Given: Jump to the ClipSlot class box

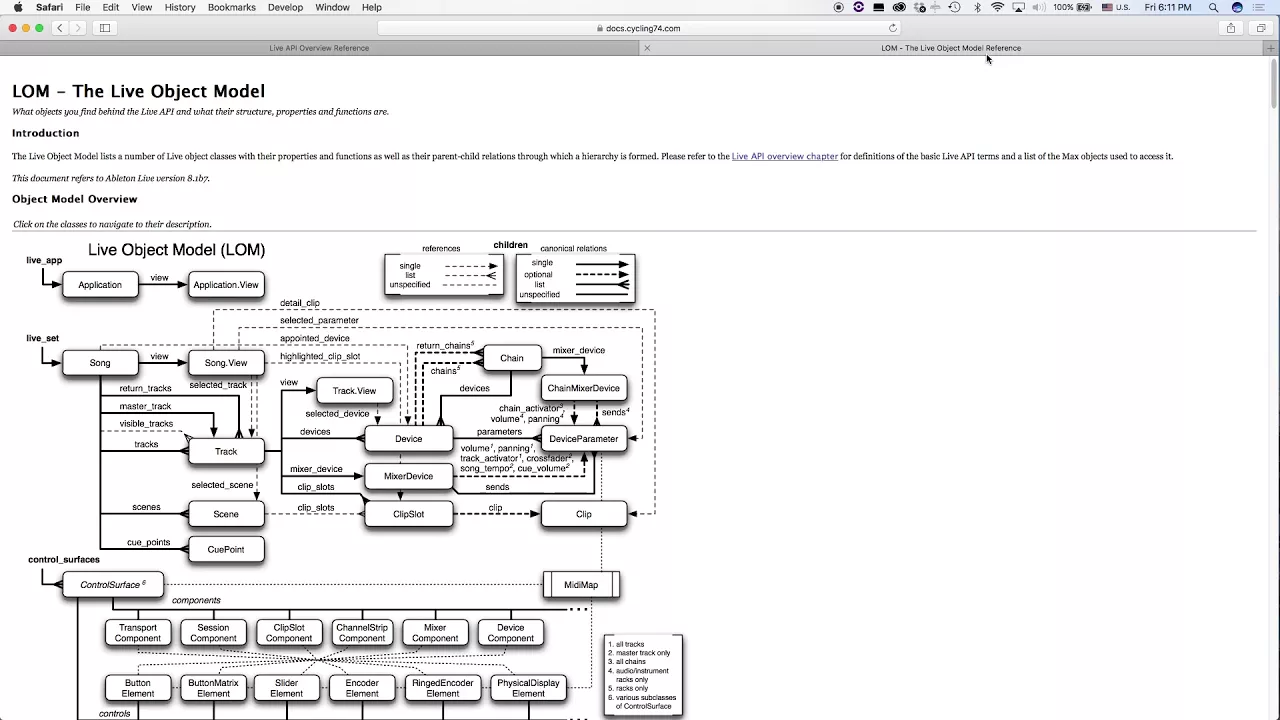Looking at the screenshot, I should click(x=408, y=514).
